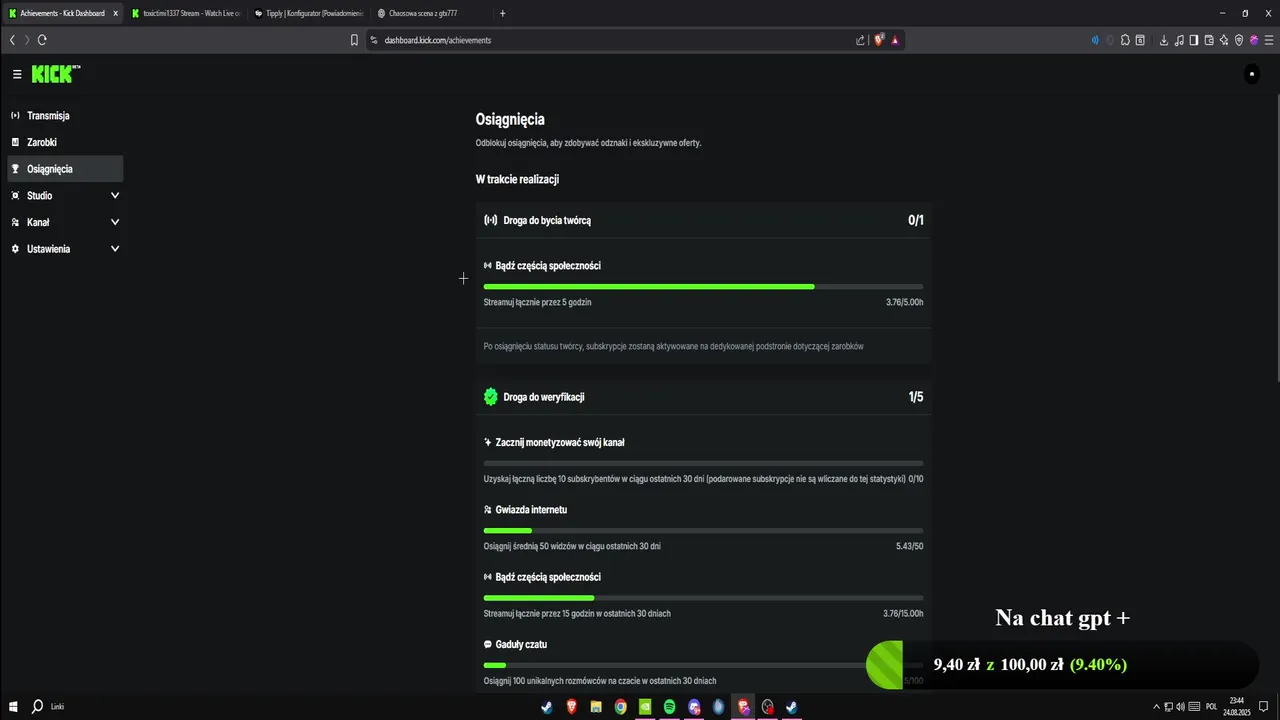
Task: Open the notification center icon
Action: point(1263,706)
